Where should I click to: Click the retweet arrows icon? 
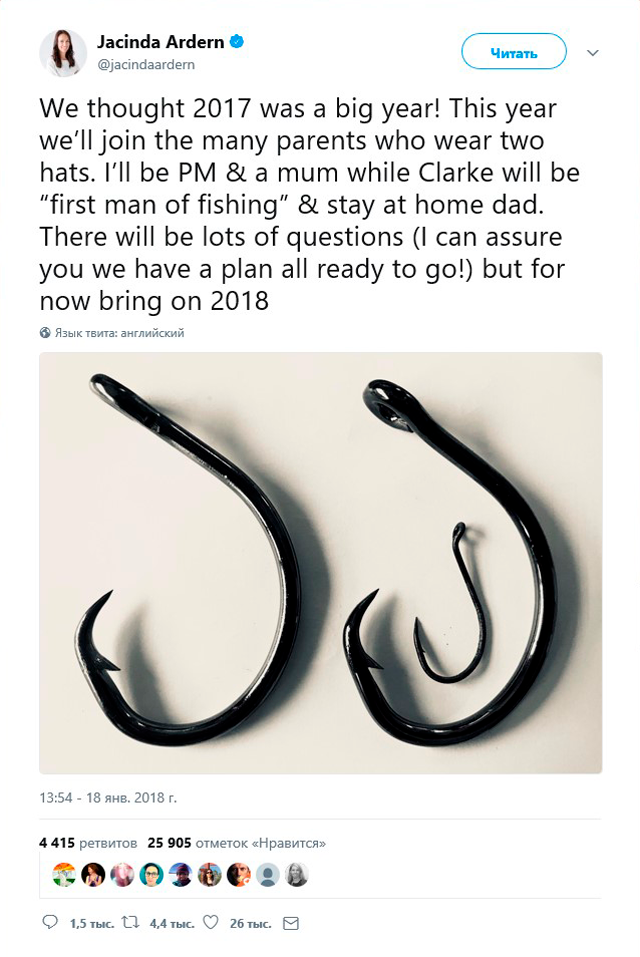click(131, 922)
